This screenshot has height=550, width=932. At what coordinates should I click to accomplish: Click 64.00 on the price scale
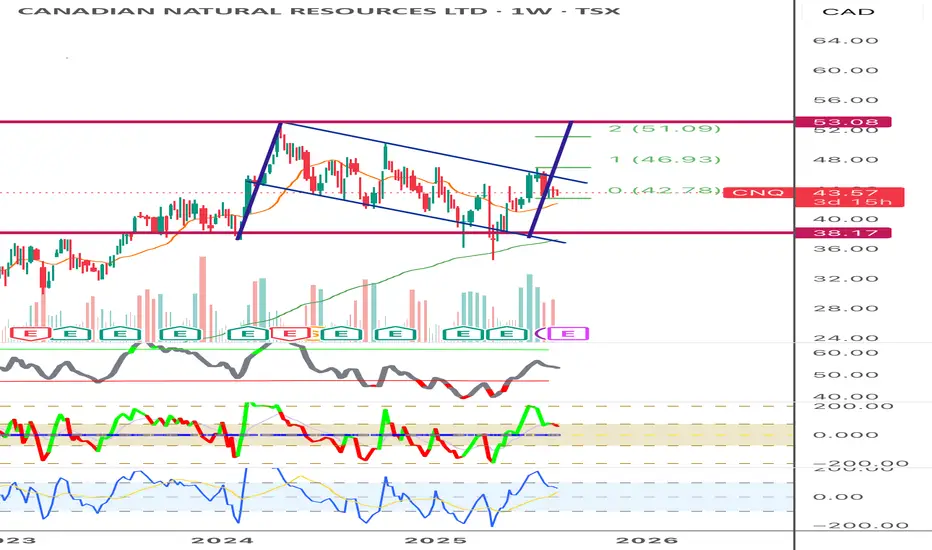pyautogui.click(x=845, y=40)
